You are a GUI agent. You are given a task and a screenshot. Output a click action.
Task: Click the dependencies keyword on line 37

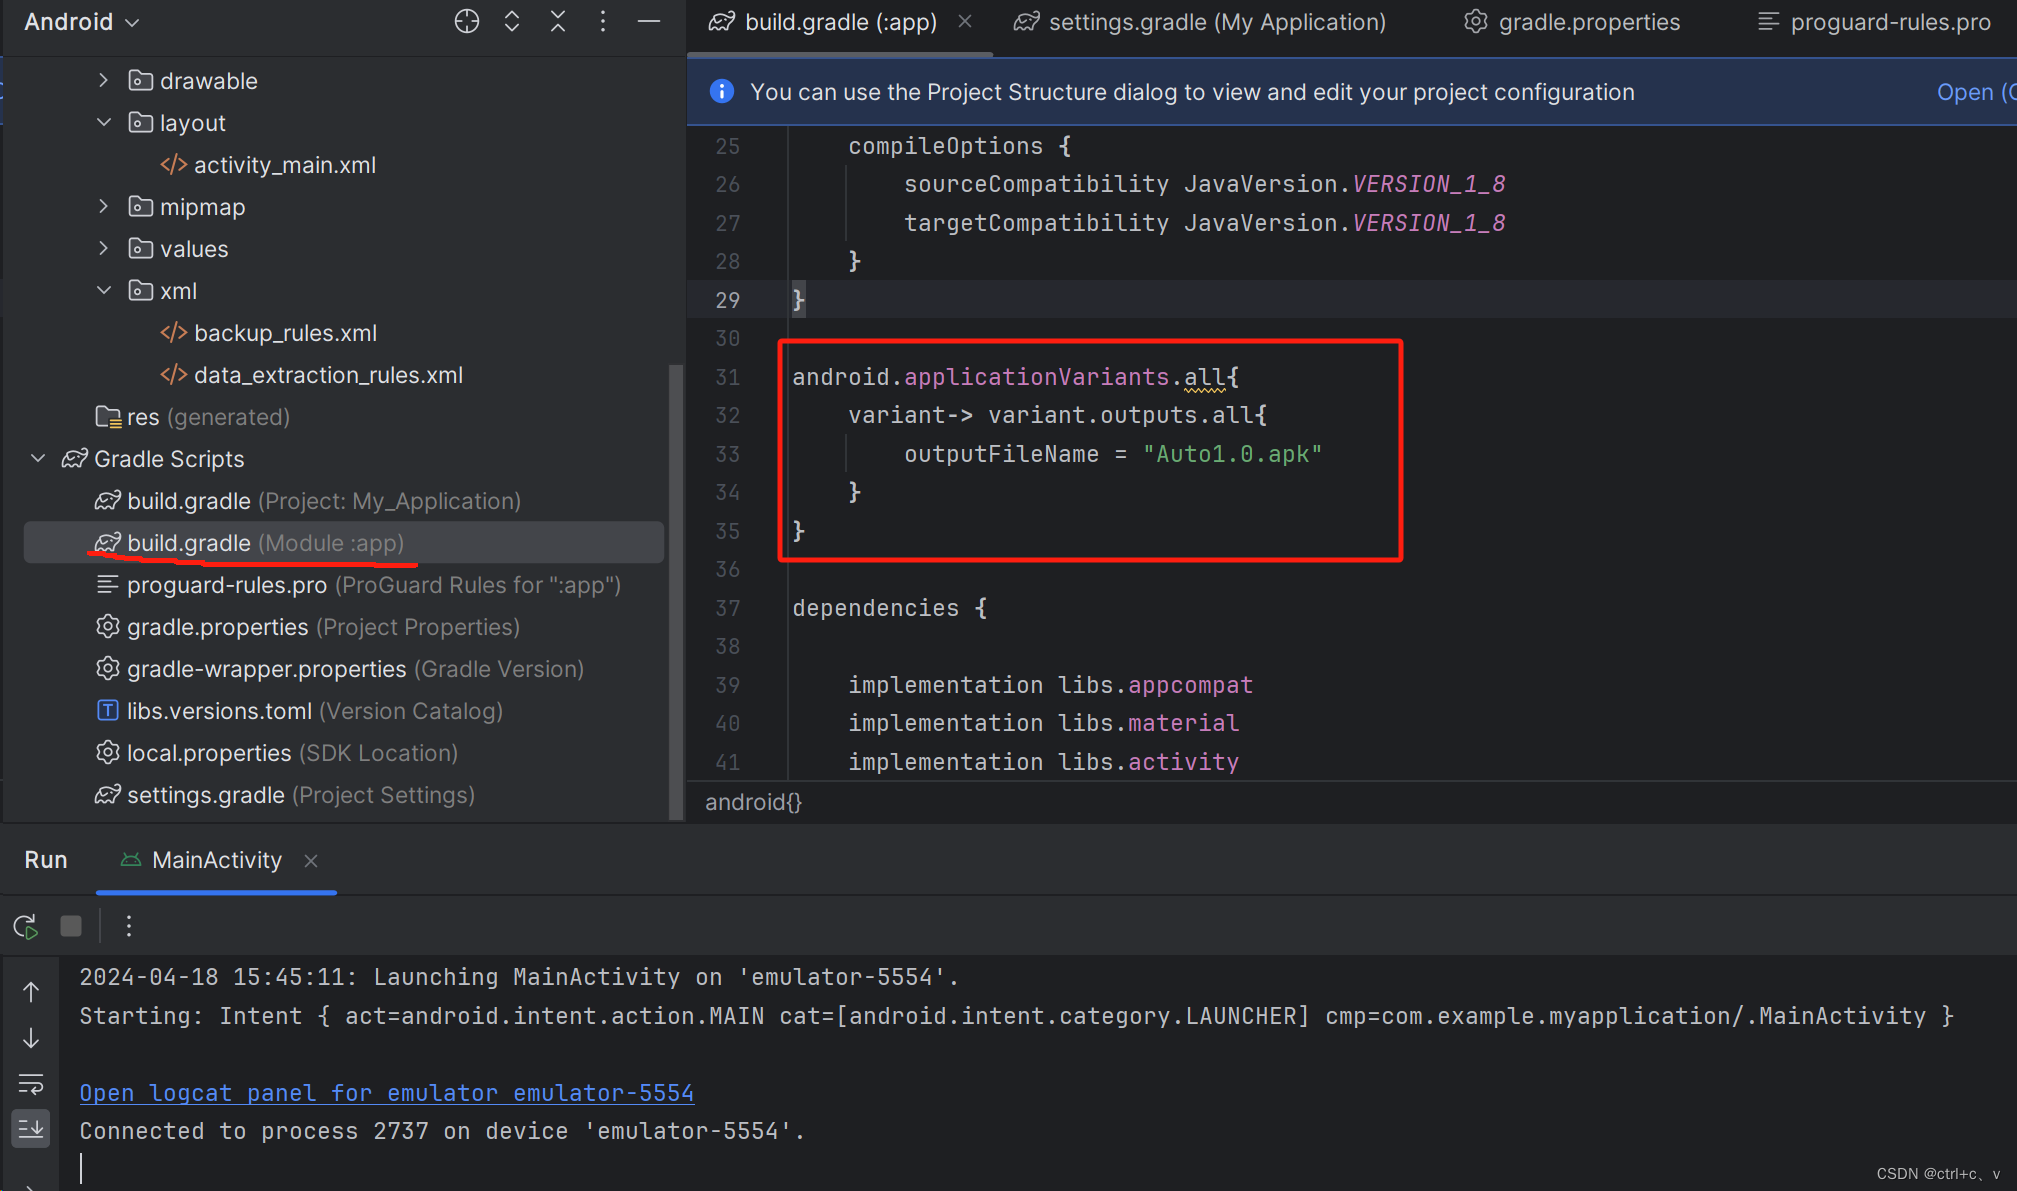pyautogui.click(x=875, y=608)
